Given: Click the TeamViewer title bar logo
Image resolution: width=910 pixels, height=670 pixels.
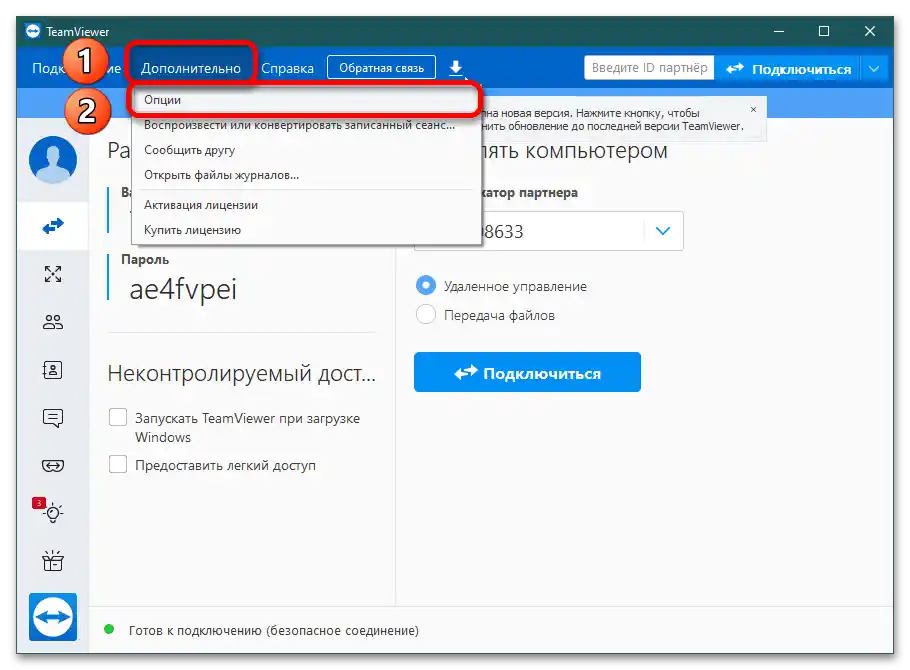Looking at the screenshot, I should pos(33,31).
